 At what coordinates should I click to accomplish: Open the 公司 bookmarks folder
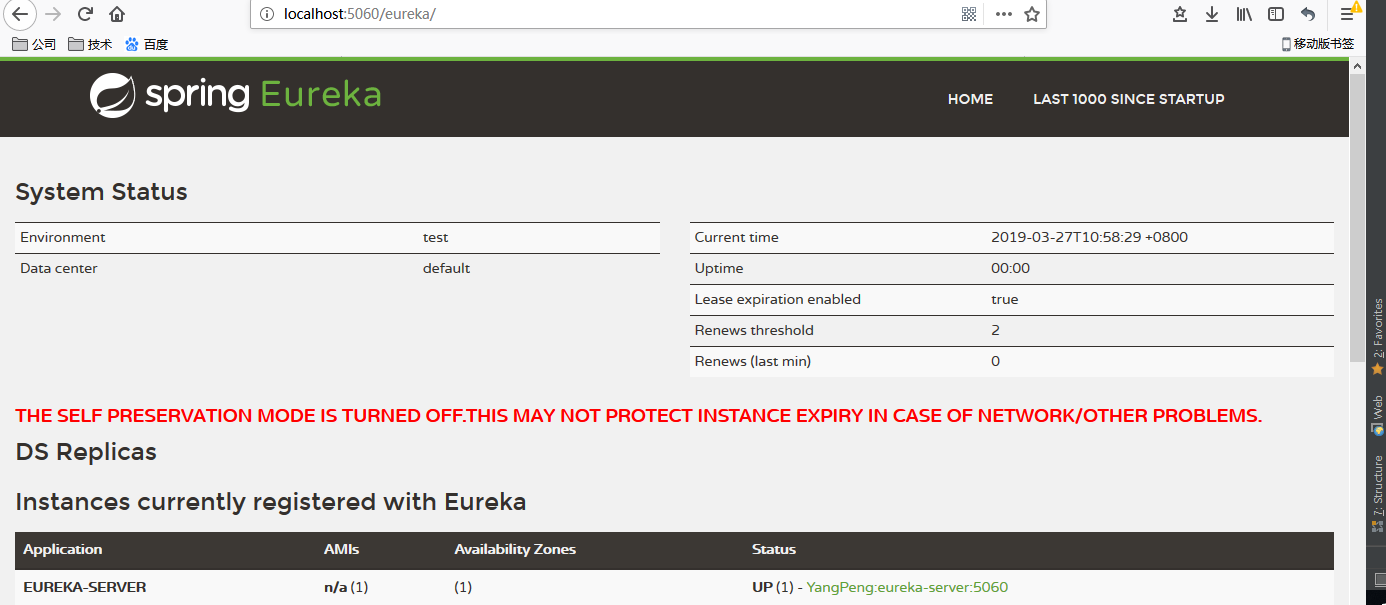point(33,43)
